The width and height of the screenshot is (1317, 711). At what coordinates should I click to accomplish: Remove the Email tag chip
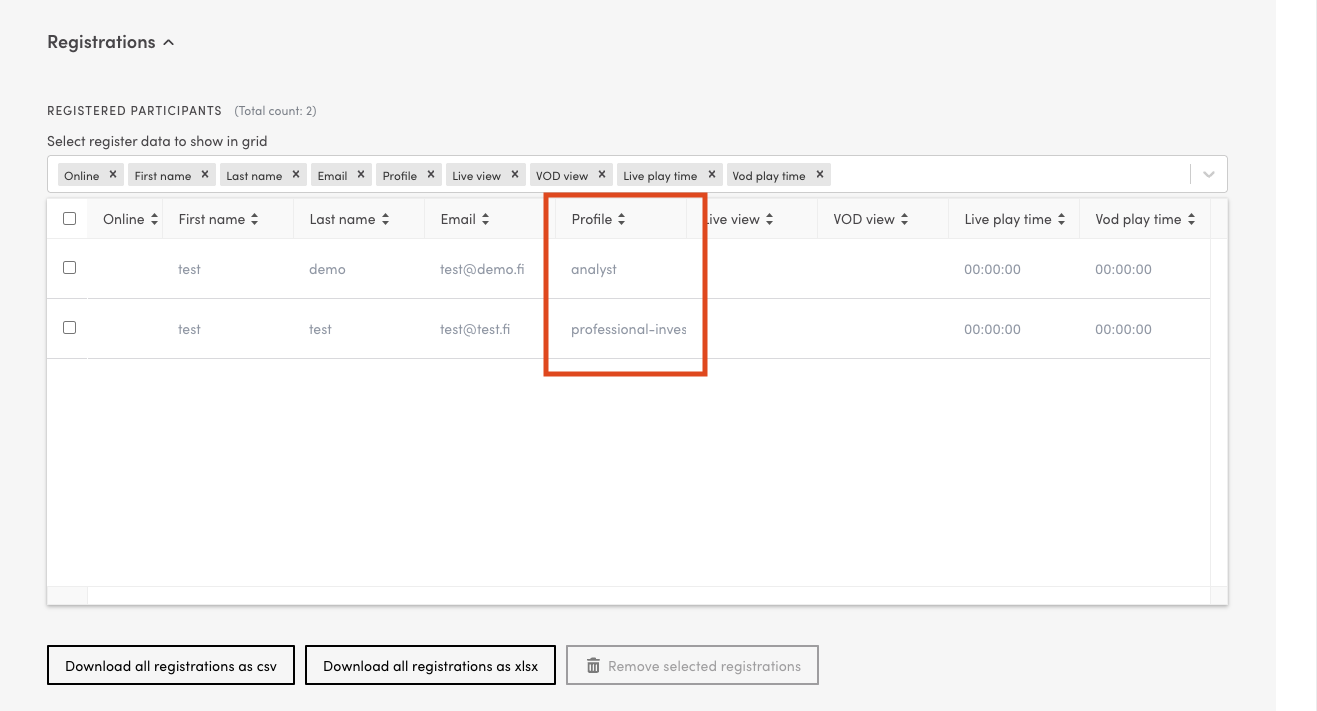[x=360, y=174]
